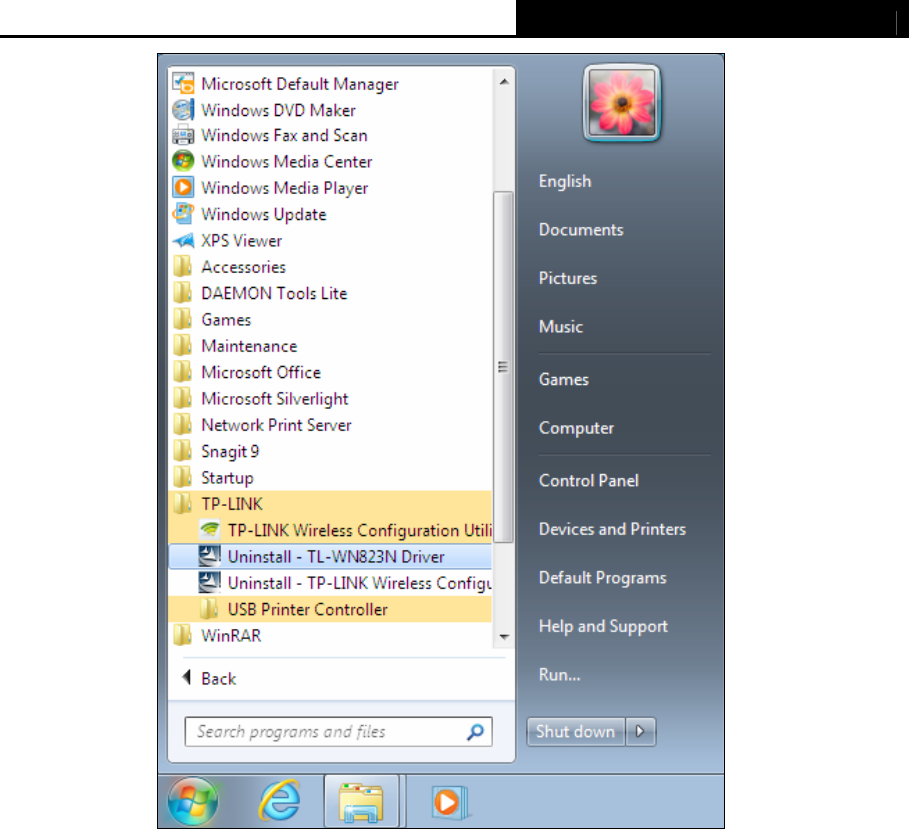Click the Maintenance folder icon
This screenshot has width=909, height=829.
[x=183, y=346]
